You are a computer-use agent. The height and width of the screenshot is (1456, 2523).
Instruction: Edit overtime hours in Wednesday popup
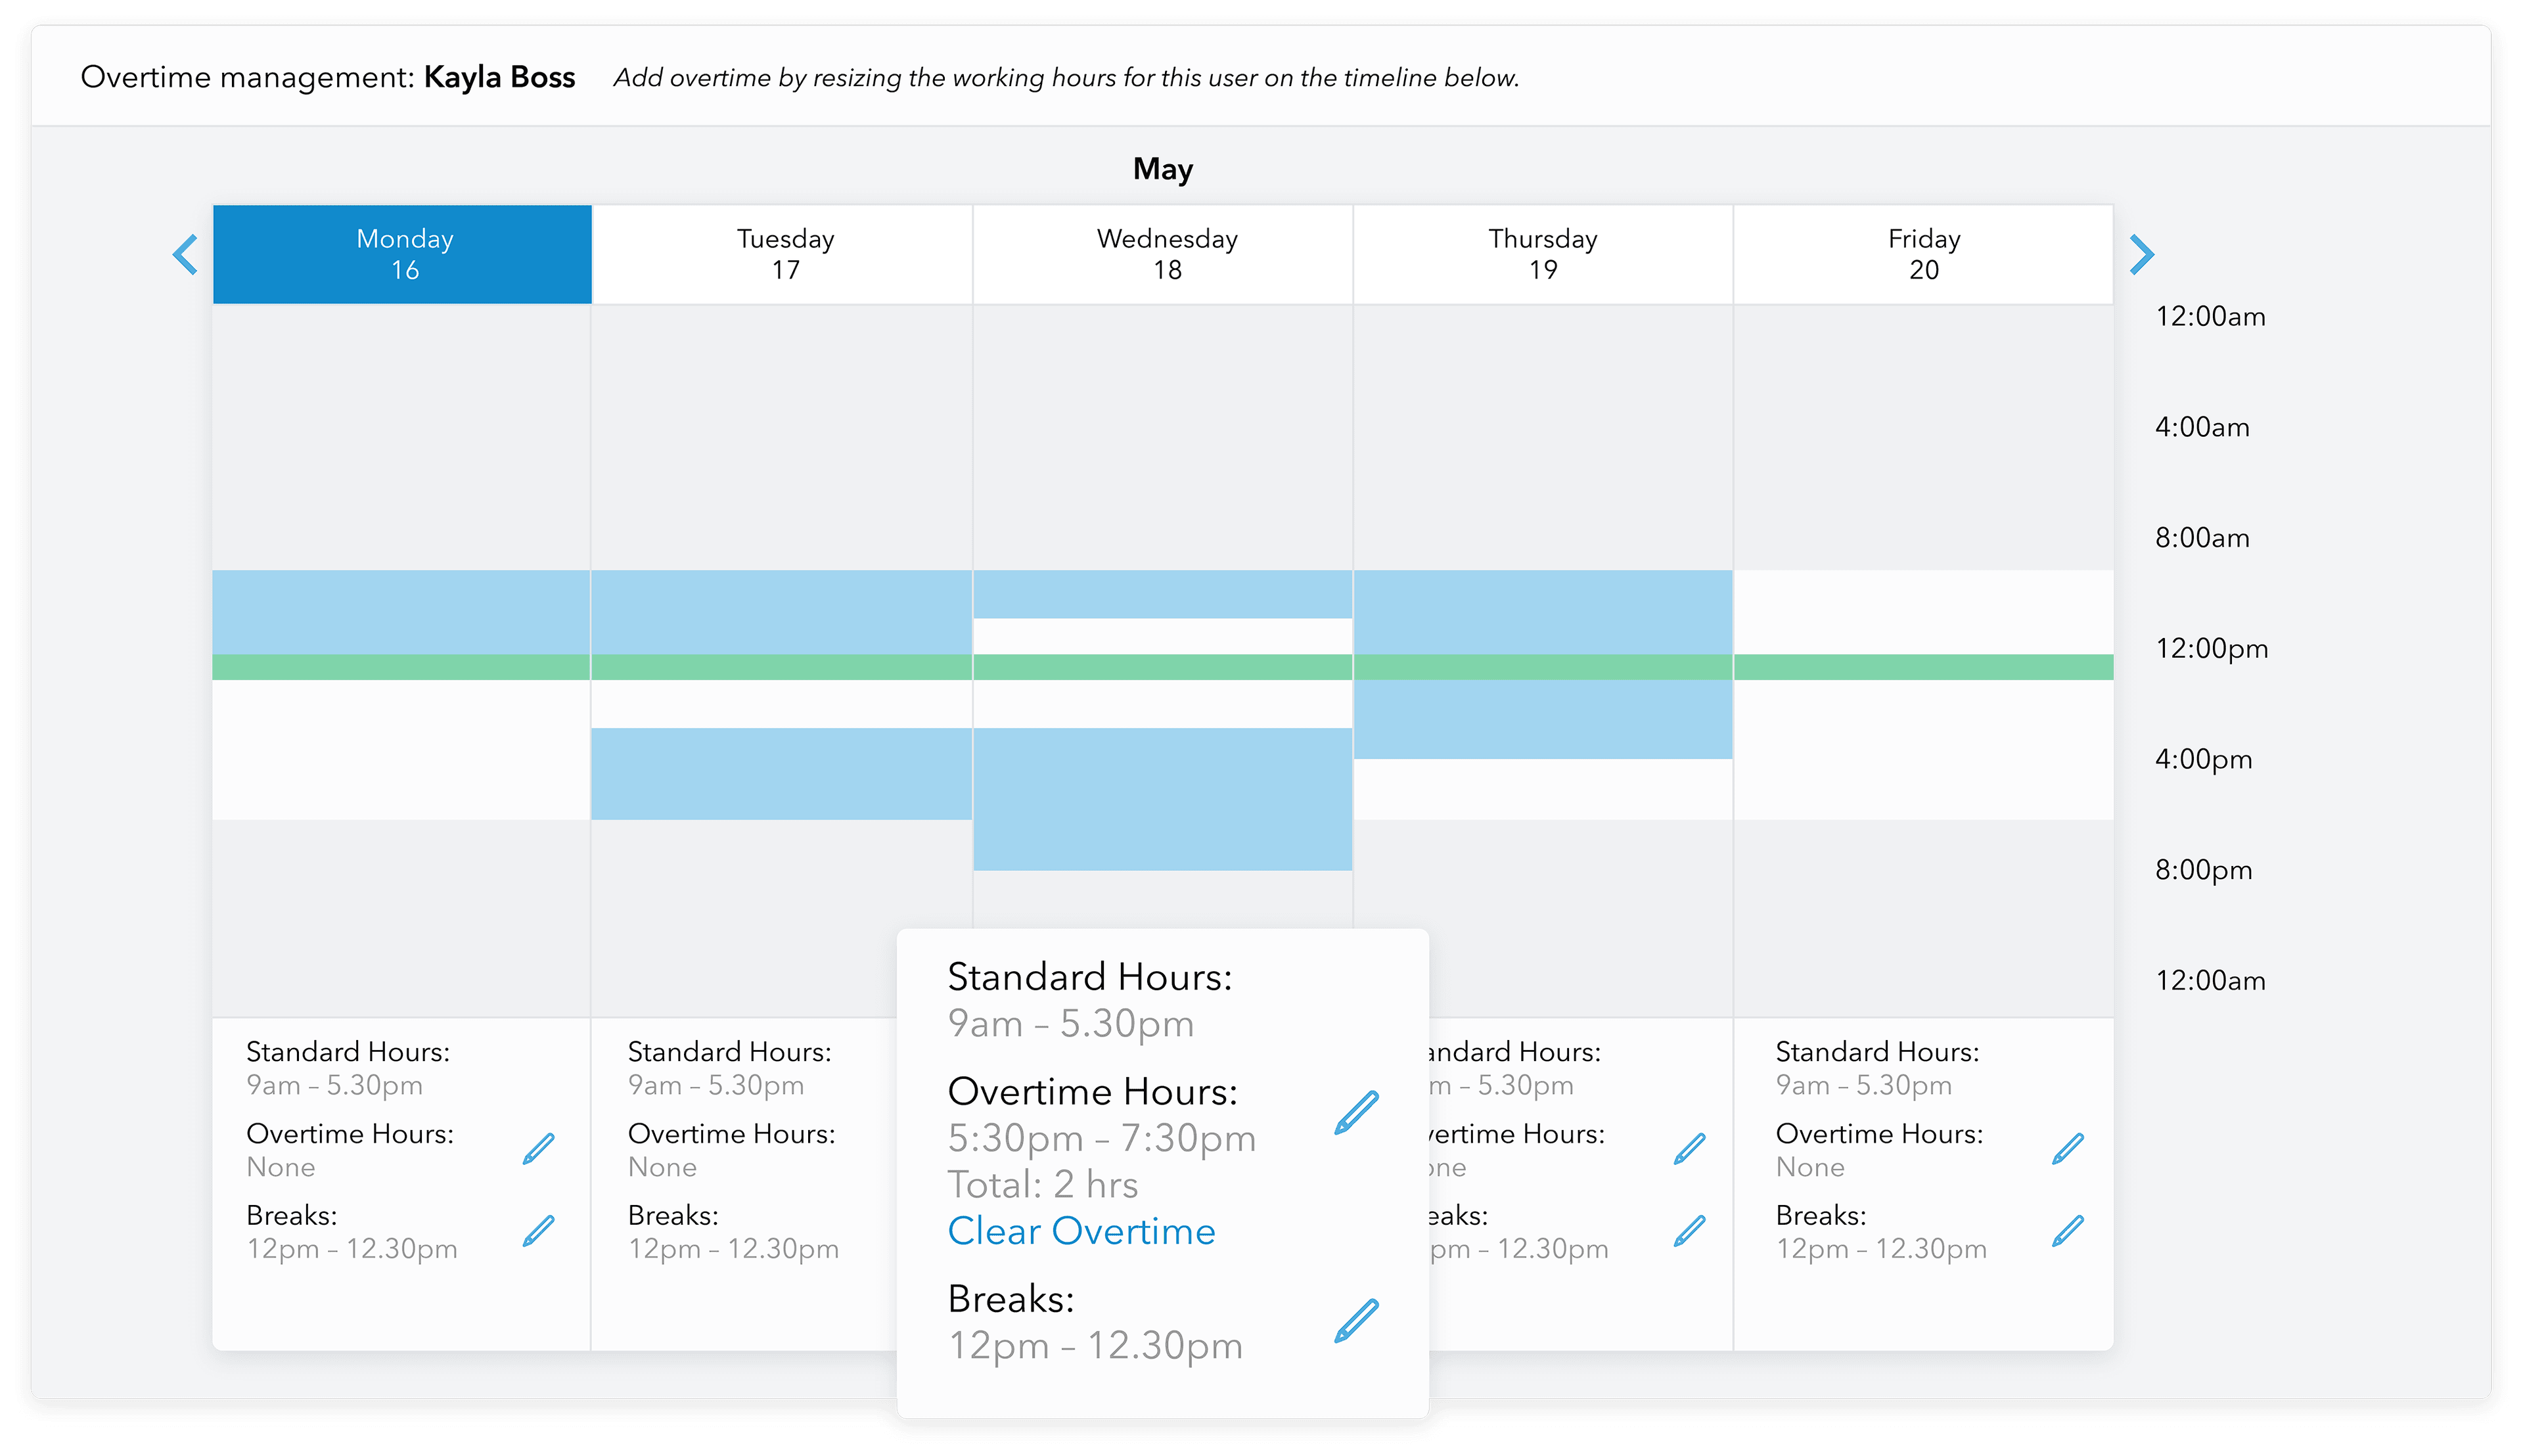coord(1356,1113)
